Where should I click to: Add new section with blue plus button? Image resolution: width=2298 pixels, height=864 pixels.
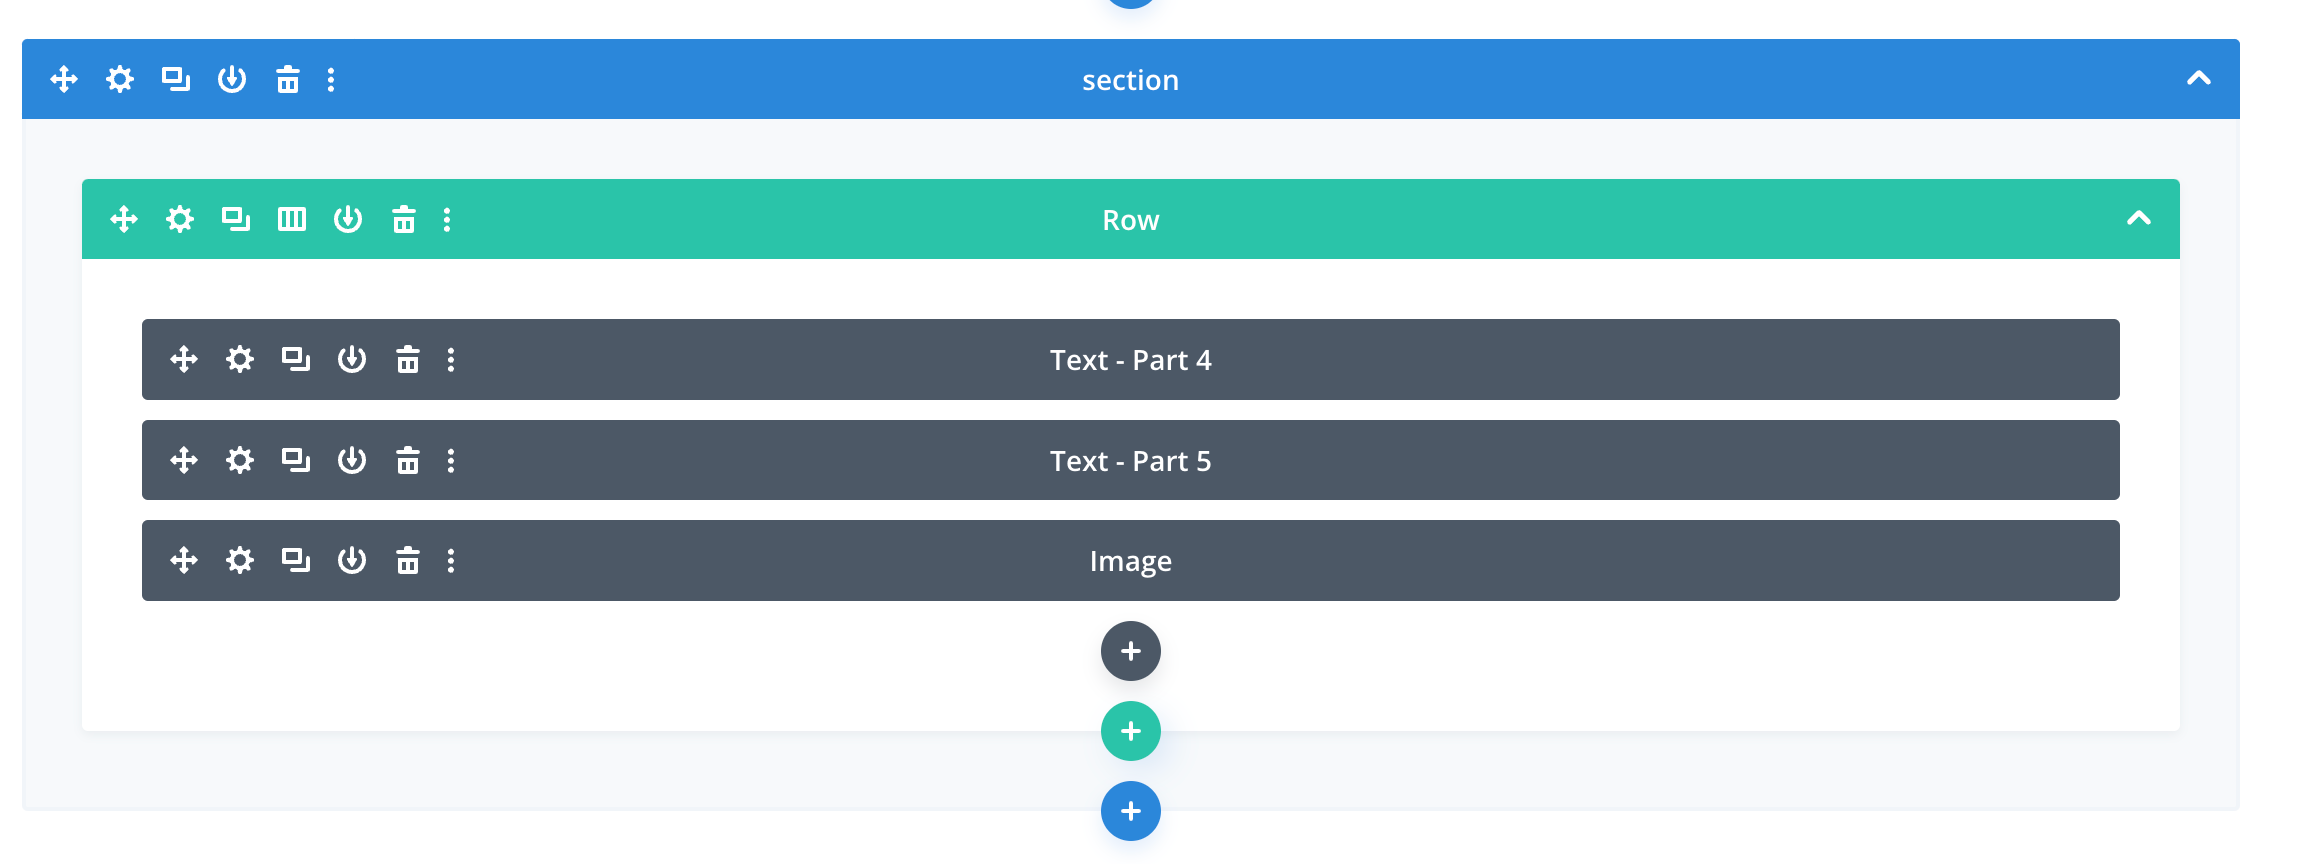[x=1130, y=811]
